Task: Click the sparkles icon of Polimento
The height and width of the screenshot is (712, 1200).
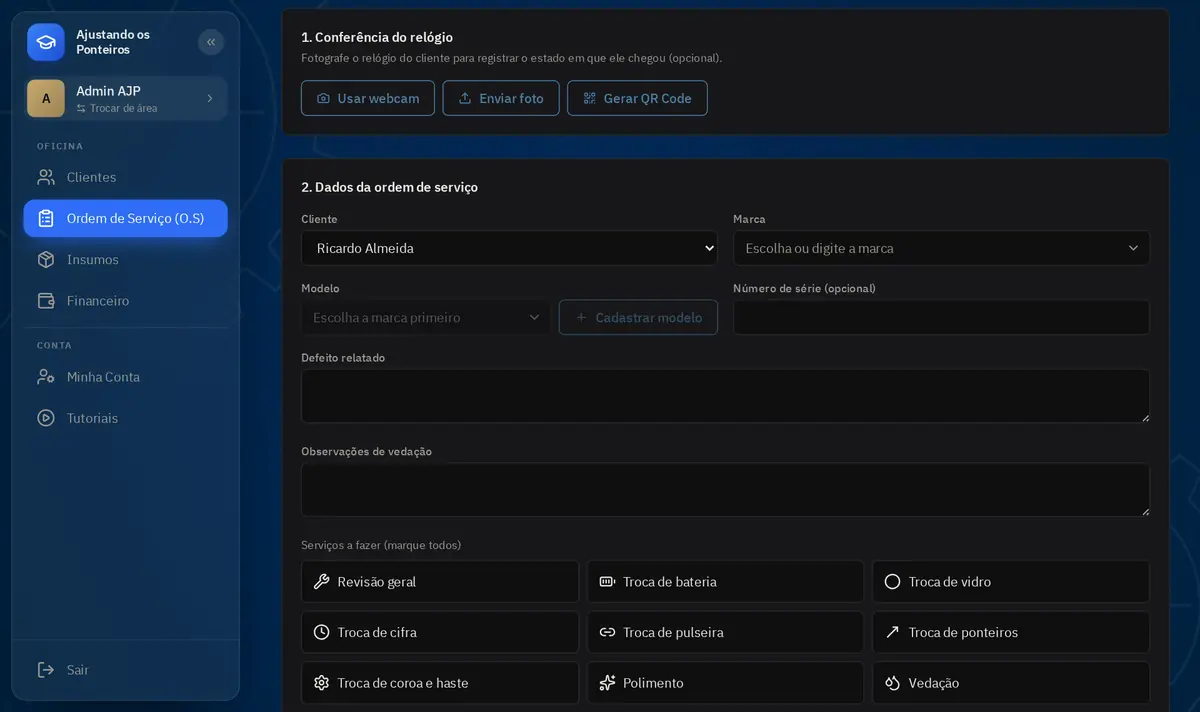Action: [607, 683]
